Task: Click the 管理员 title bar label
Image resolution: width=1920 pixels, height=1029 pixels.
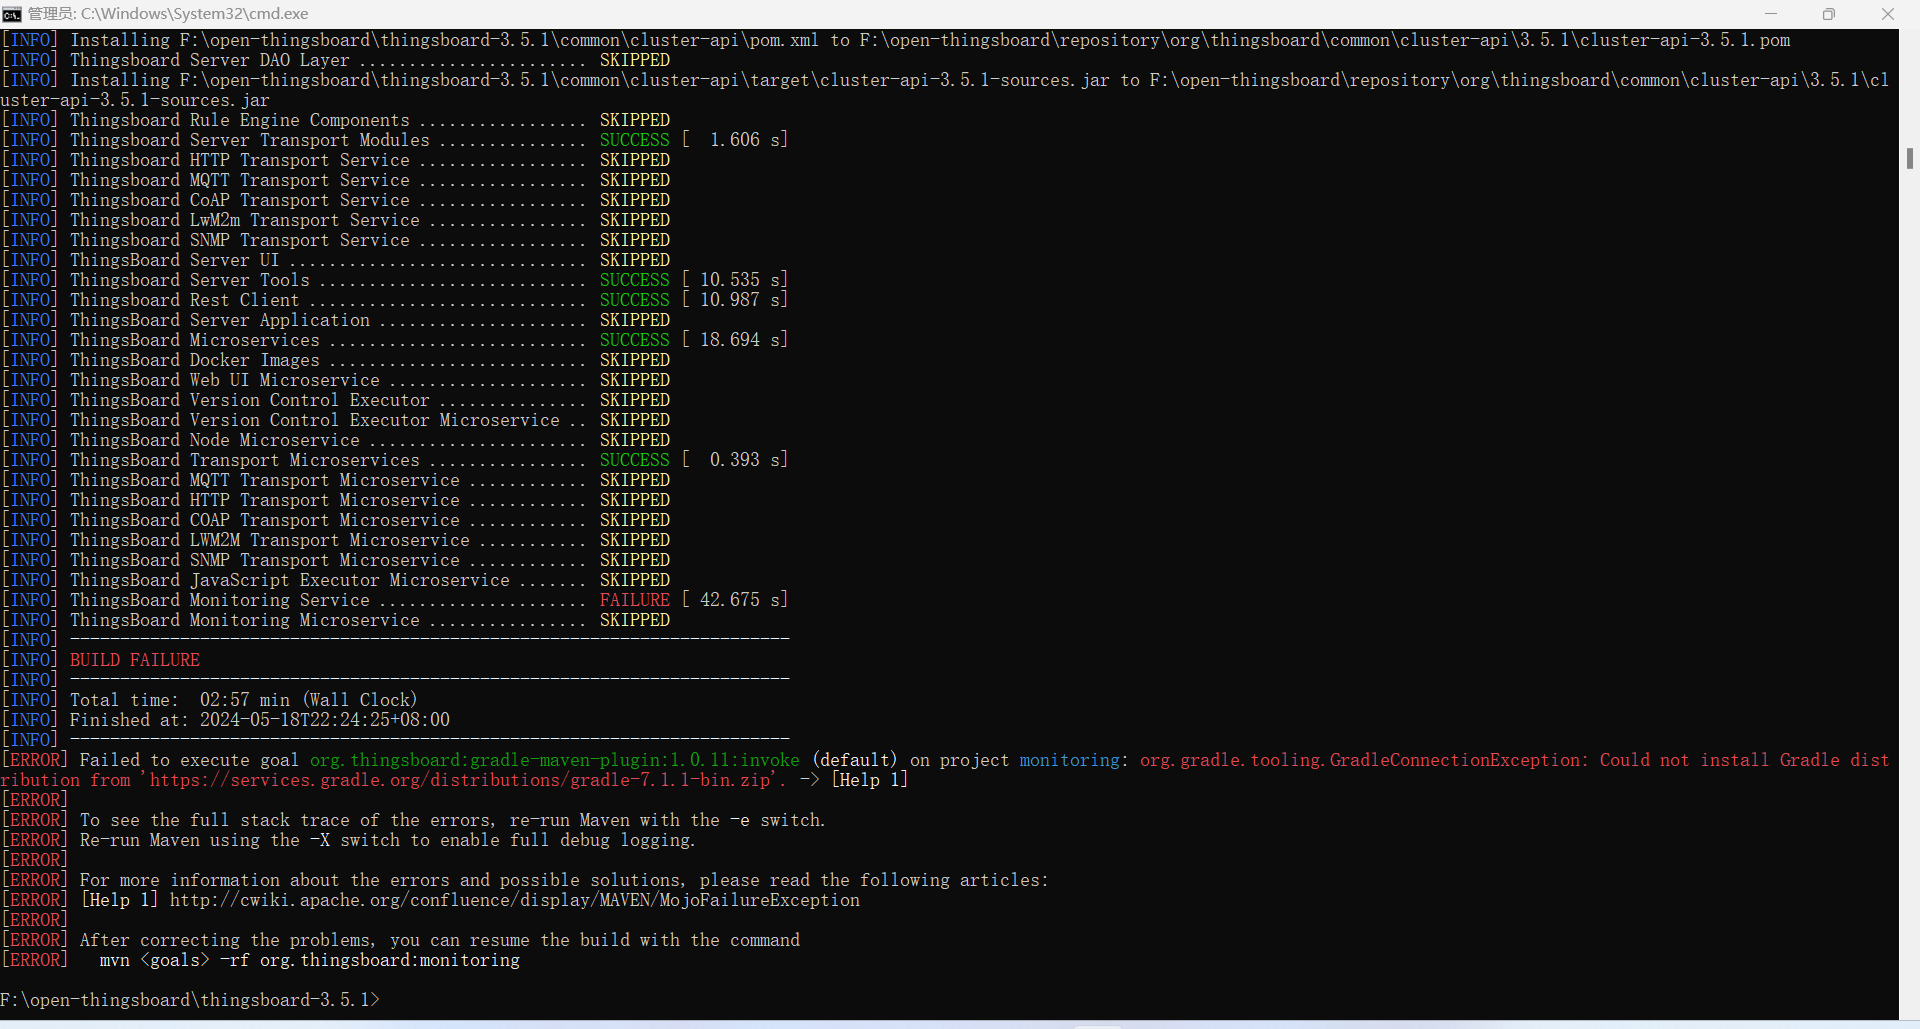Action: [50, 13]
